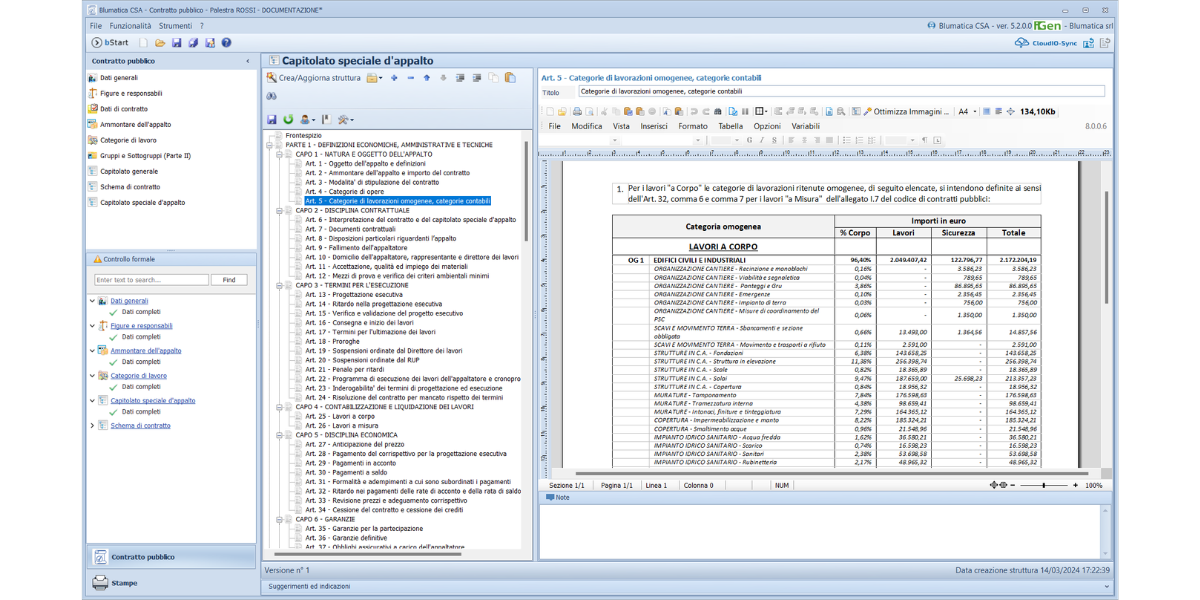The height and width of the screenshot is (600, 1200).
Task: Collapse the CAPO 1 tree node
Action: [x=280, y=155]
